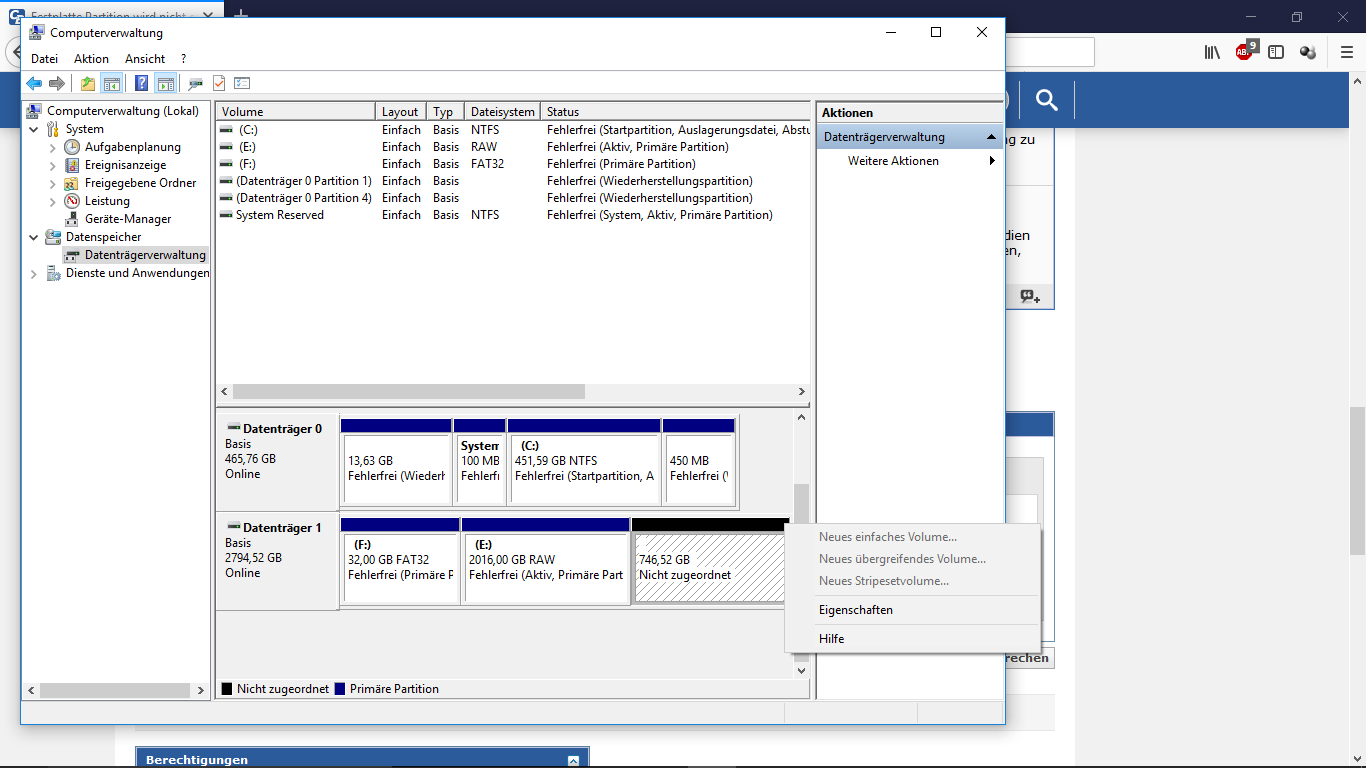Toggle the console tree pane toolbar button
The image size is (1366, 768).
[111, 83]
